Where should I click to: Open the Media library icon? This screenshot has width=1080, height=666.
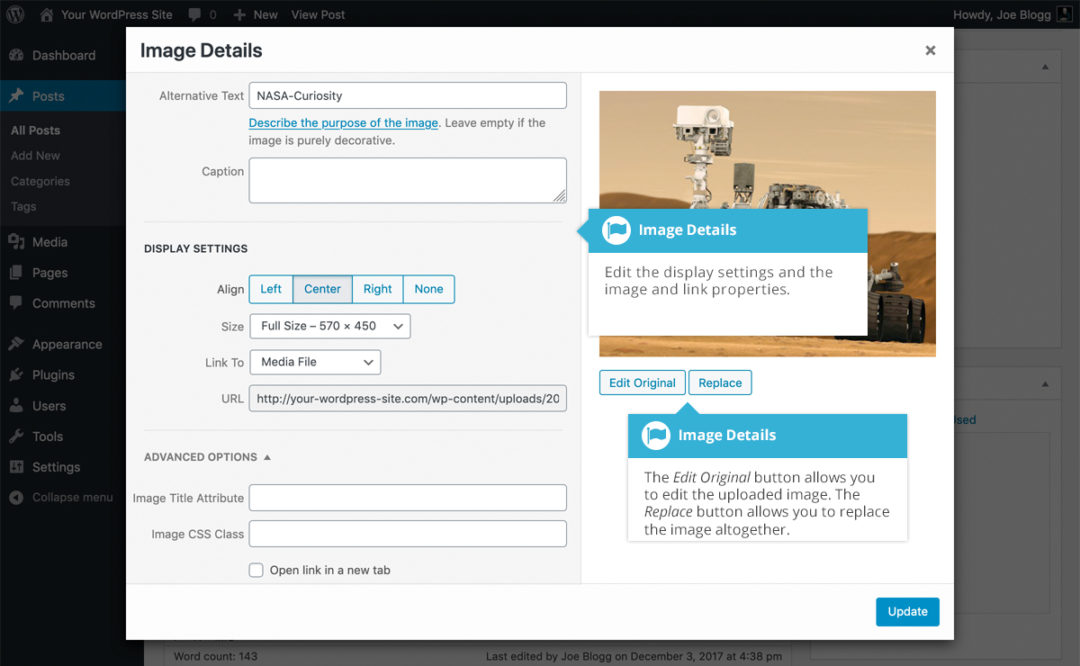click(x=18, y=241)
